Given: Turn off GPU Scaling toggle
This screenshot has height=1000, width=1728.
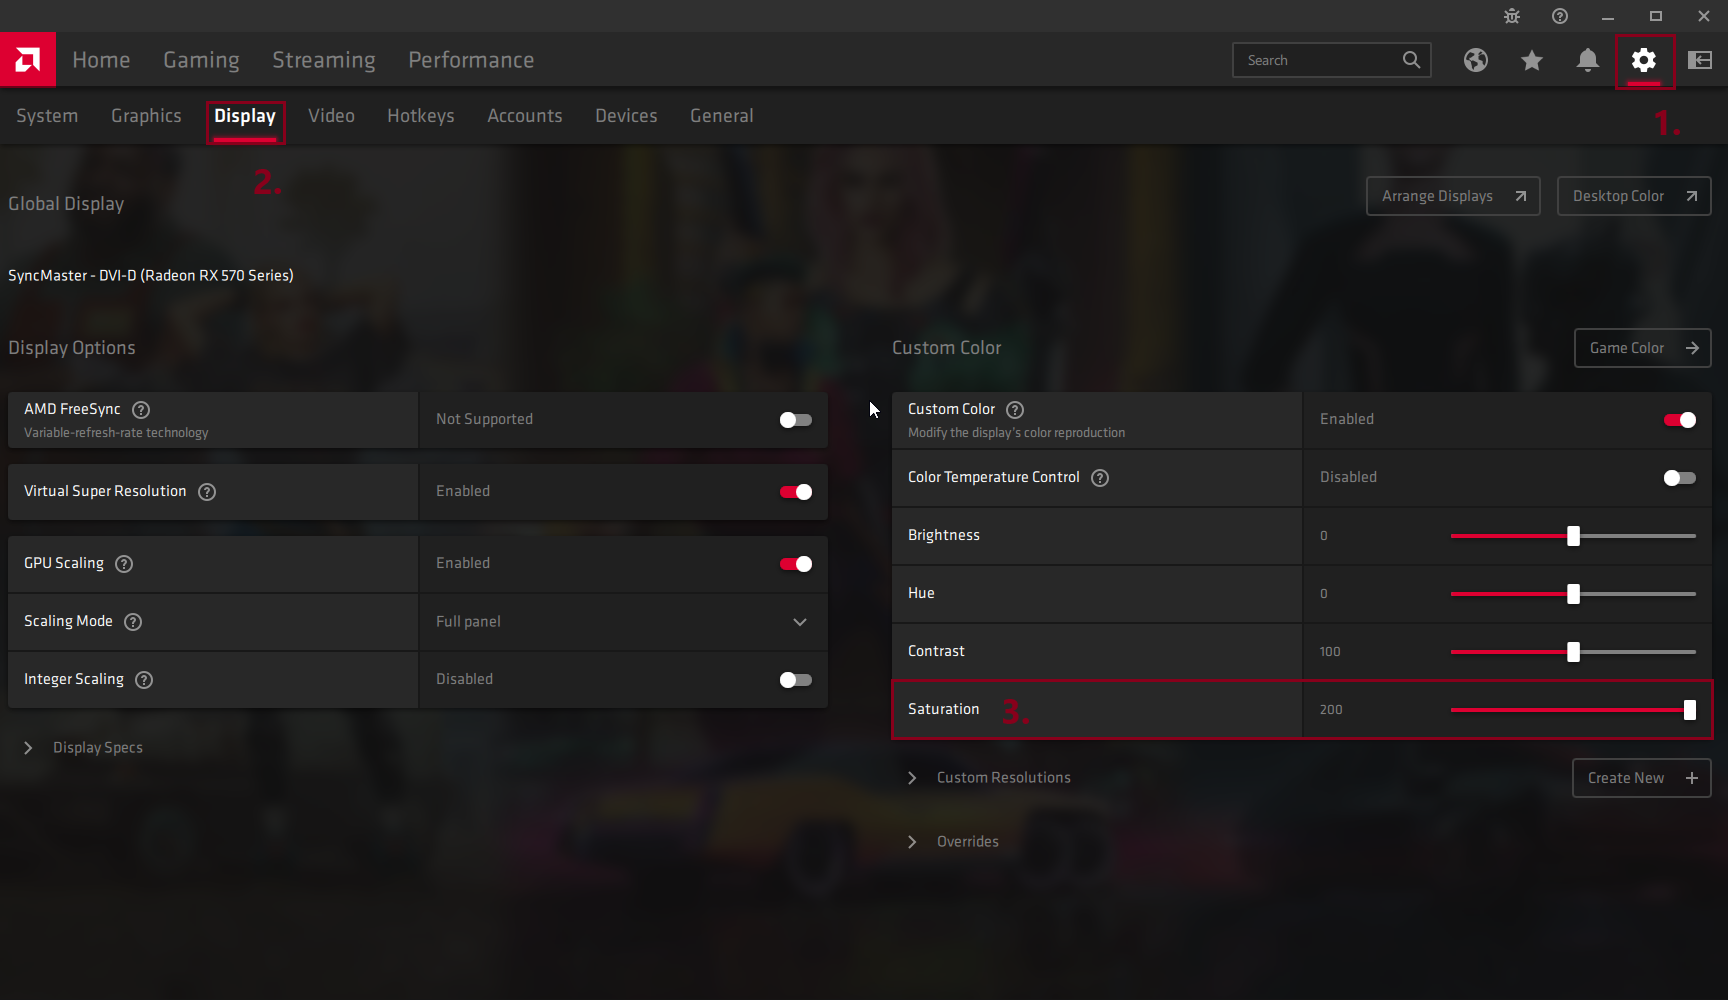Looking at the screenshot, I should point(796,564).
